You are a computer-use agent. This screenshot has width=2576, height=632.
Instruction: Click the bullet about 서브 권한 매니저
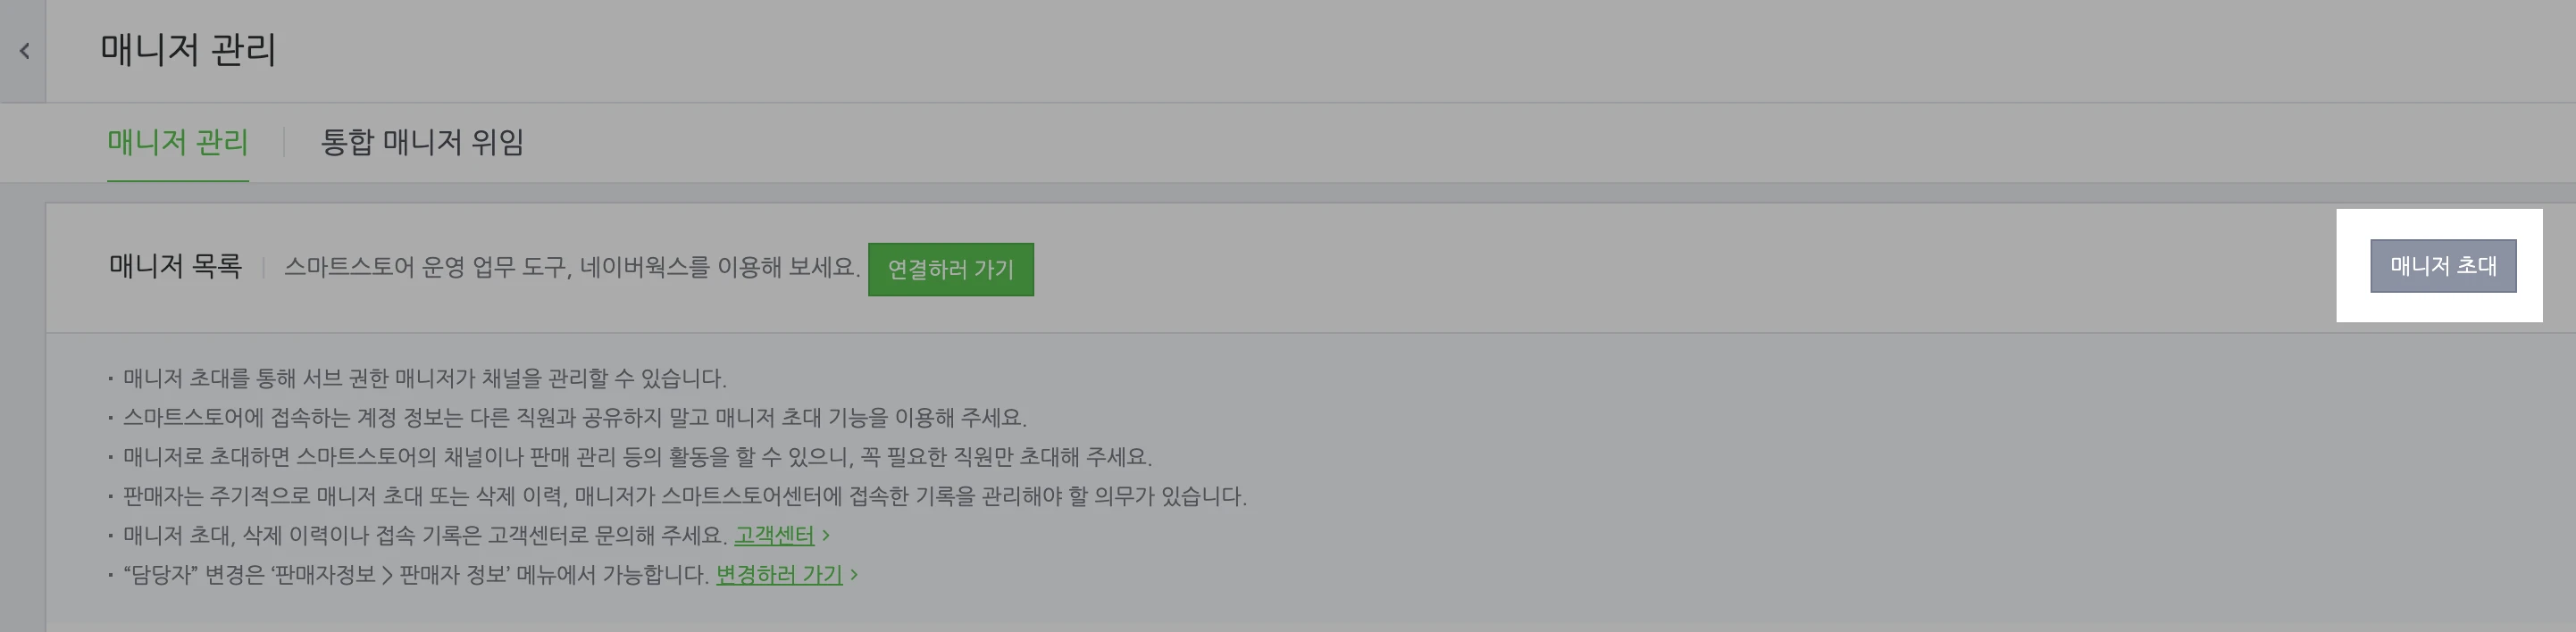425,378
